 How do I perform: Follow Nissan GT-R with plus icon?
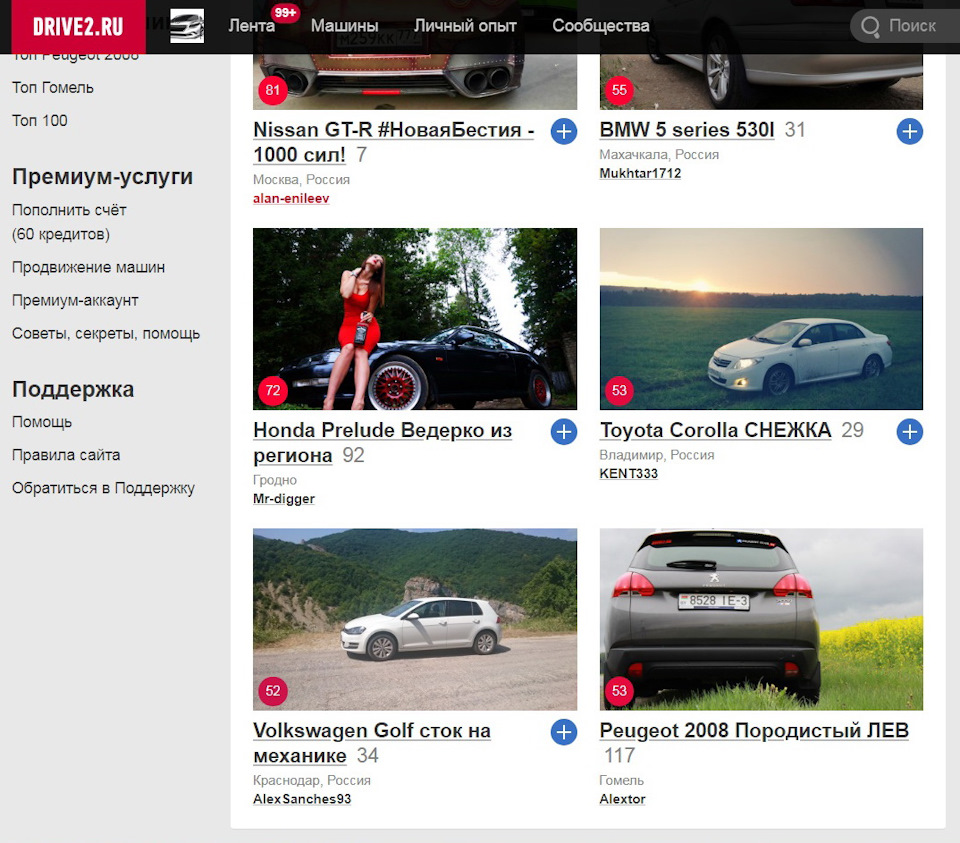564,131
